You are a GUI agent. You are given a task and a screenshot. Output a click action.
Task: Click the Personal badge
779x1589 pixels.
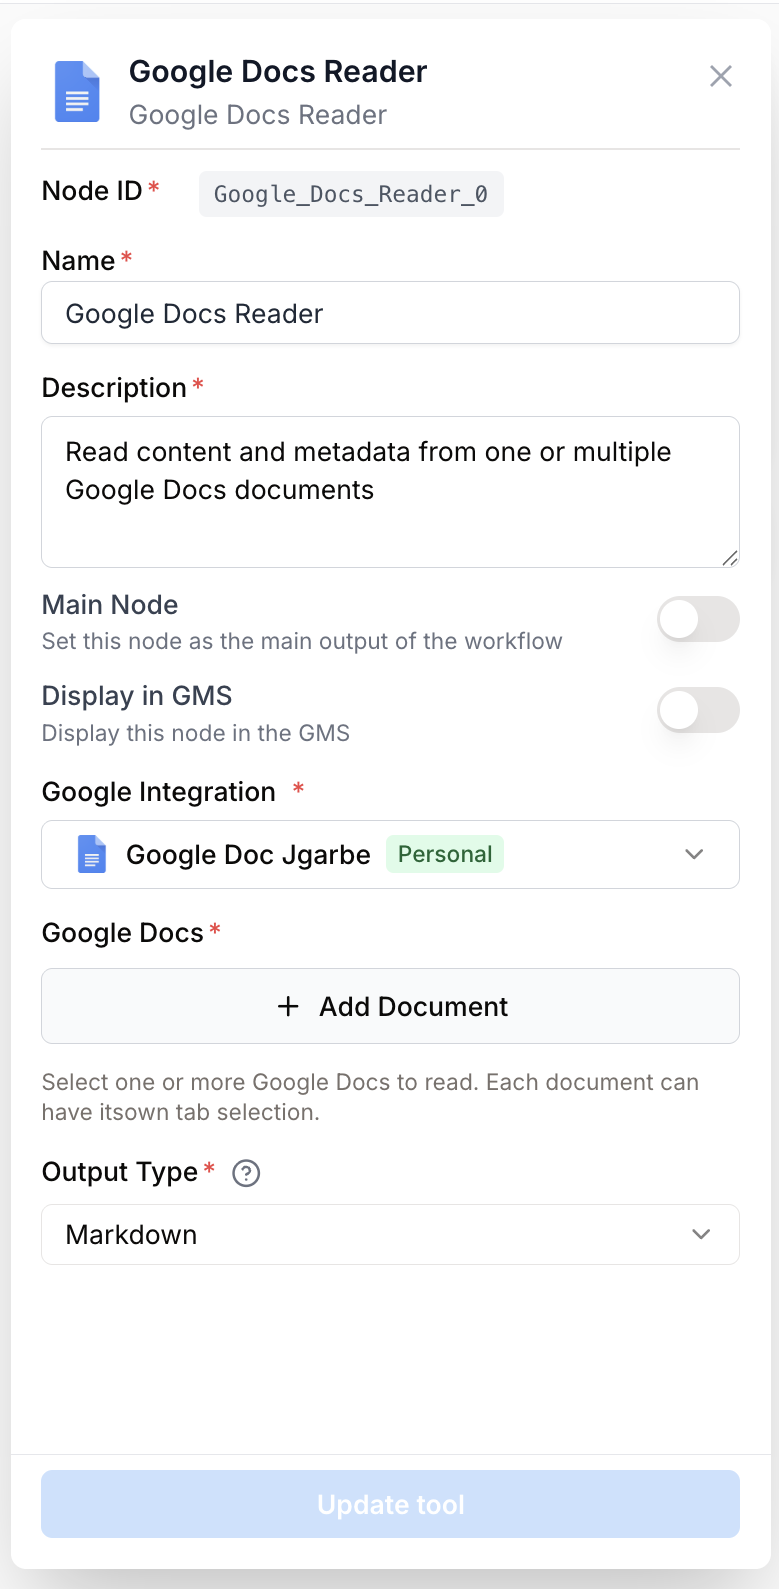click(x=445, y=855)
